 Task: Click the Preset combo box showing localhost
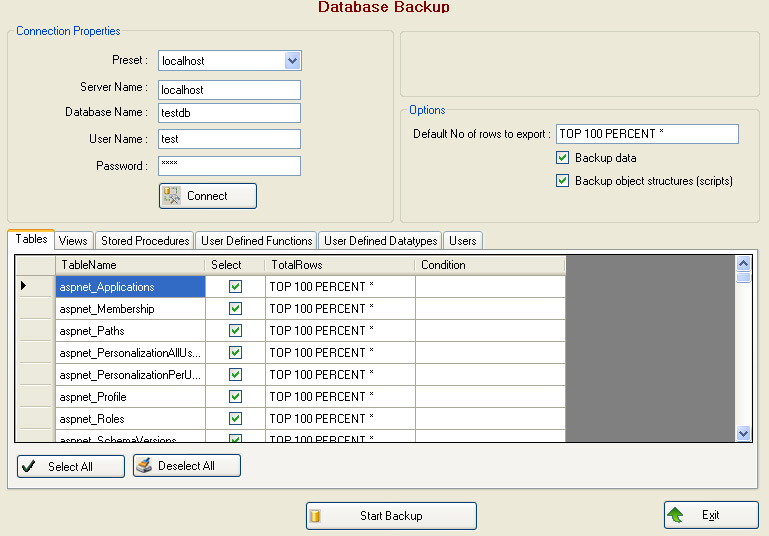(x=229, y=61)
